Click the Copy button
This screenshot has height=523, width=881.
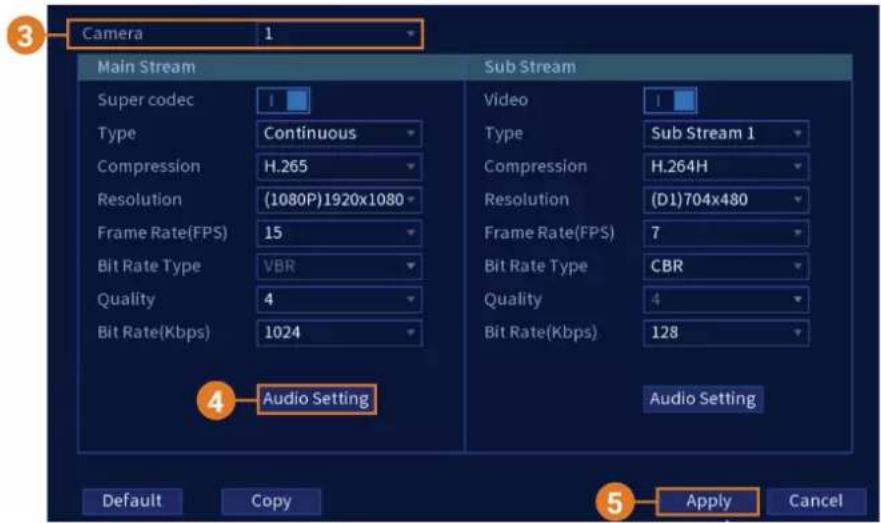pyautogui.click(x=271, y=501)
